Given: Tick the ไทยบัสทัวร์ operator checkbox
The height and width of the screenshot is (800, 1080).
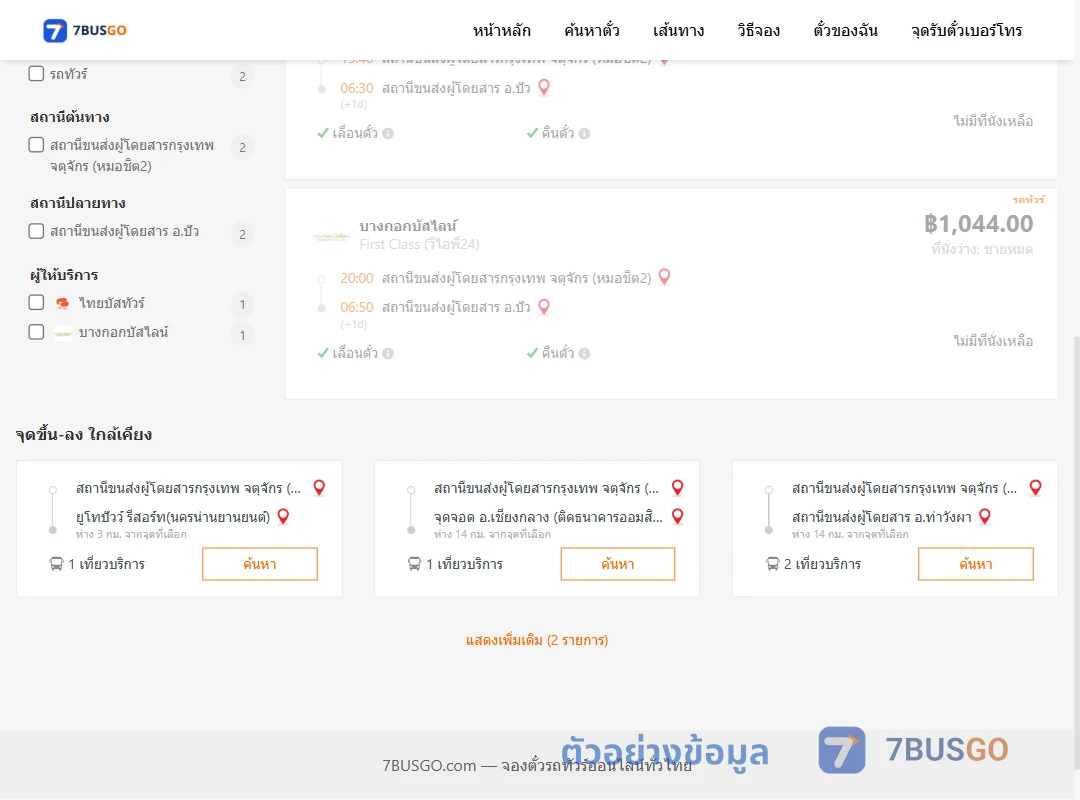Looking at the screenshot, I should (37, 302).
